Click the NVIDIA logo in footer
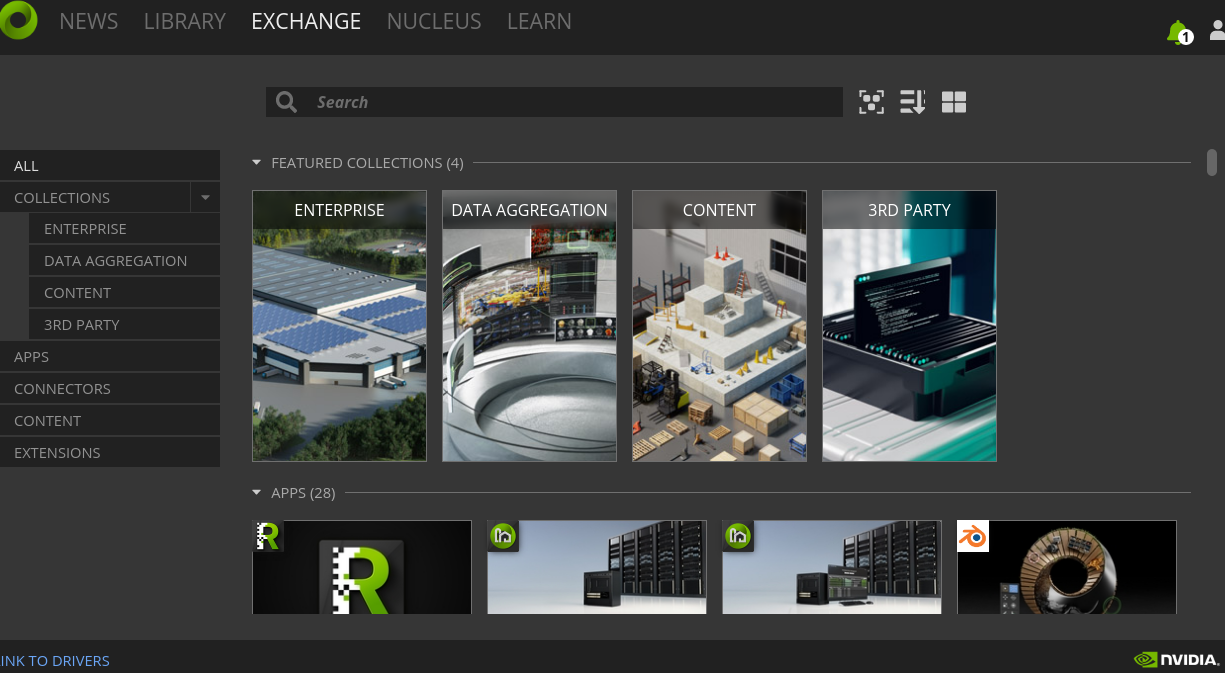Viewport: 1225px width, 673px height. tap(1176, 660)
